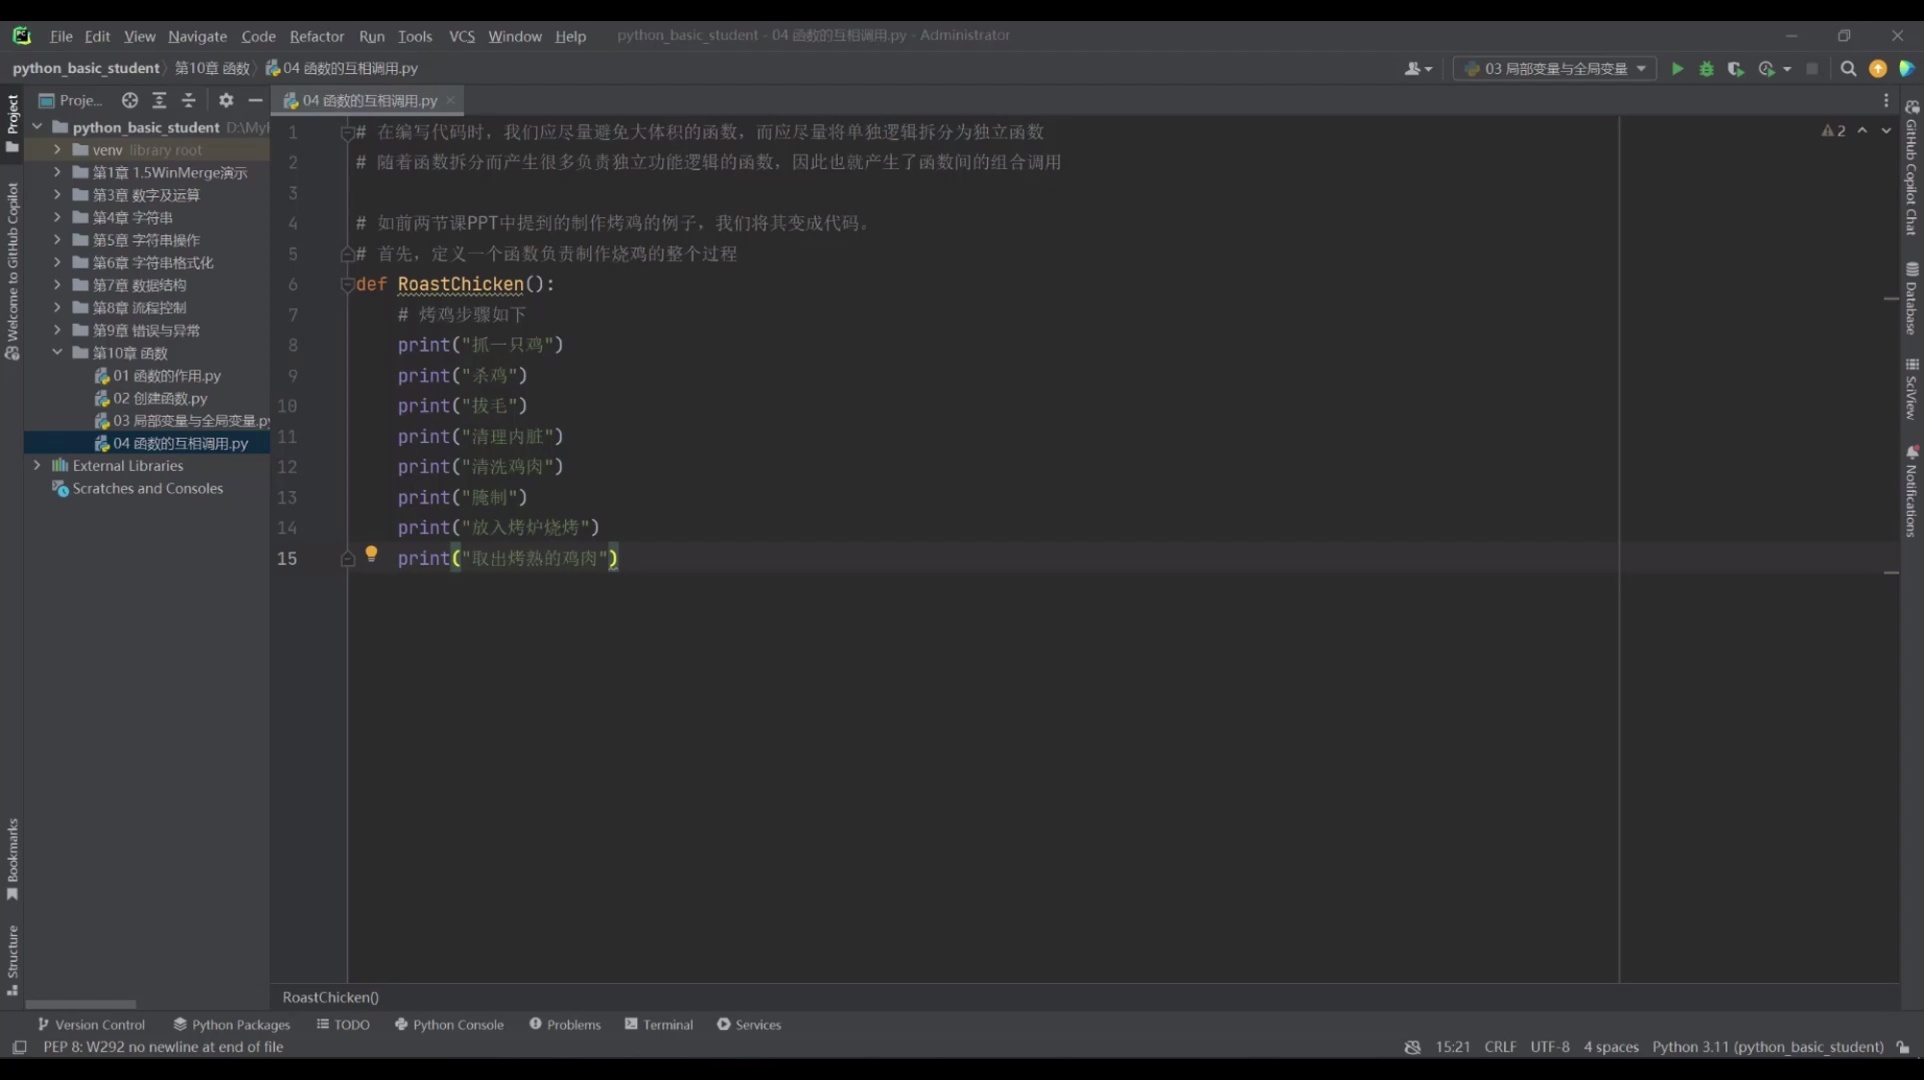The width and height of the screenshot is (1924, 1080).
Task: Collapse the Project tree with collapse-all icon
Action: [x=188, y=100]
